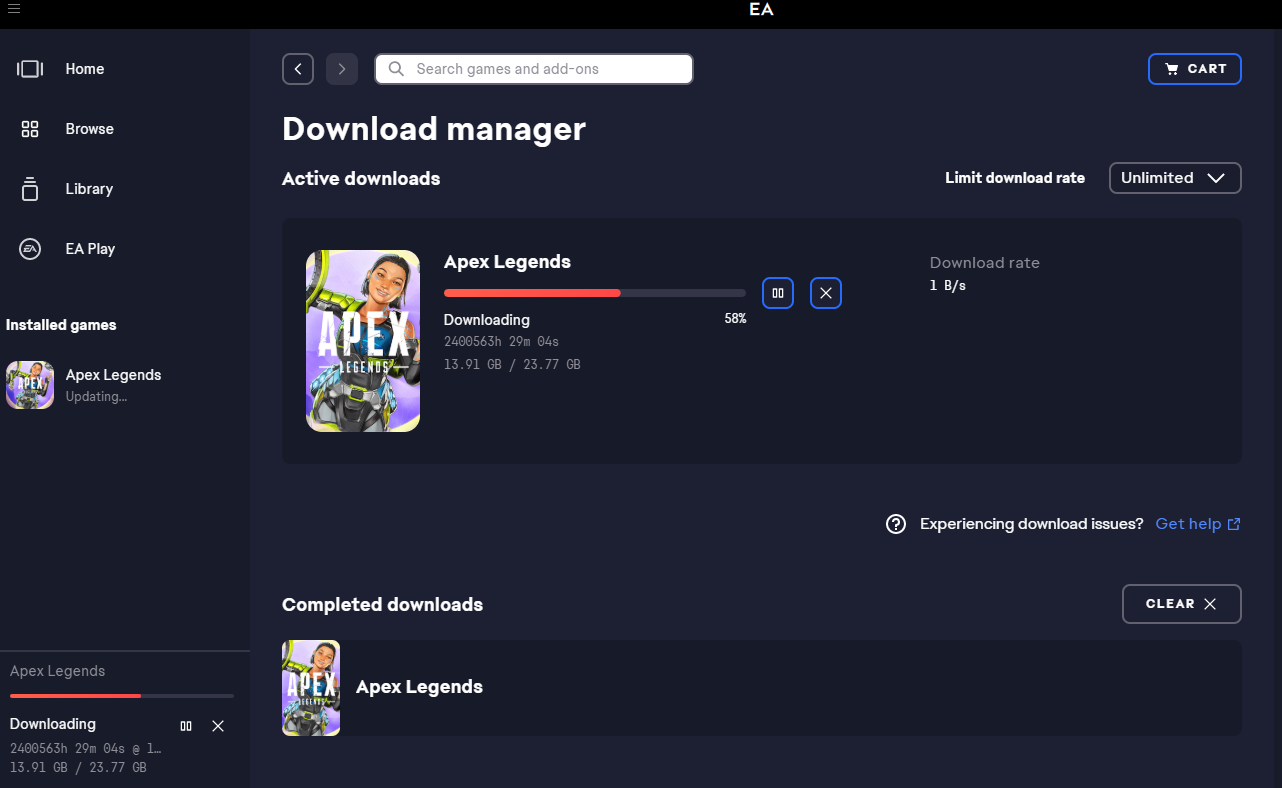Open the Get help link
The height and width of the screenshot is (788, 1282).
(x=1198, y=524)
